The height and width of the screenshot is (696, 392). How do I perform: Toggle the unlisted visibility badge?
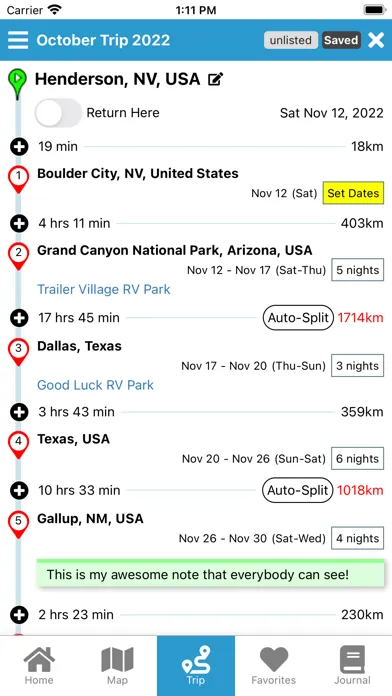coord(291,40)
